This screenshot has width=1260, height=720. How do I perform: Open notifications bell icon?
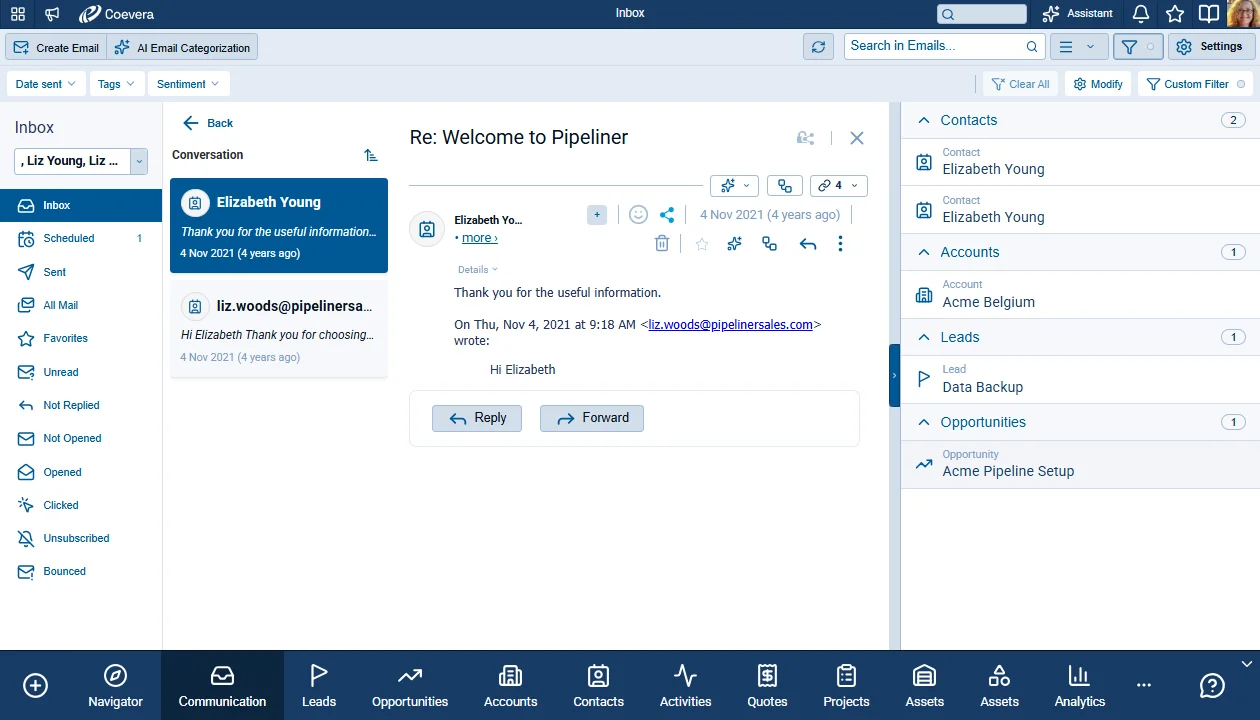1141,14
